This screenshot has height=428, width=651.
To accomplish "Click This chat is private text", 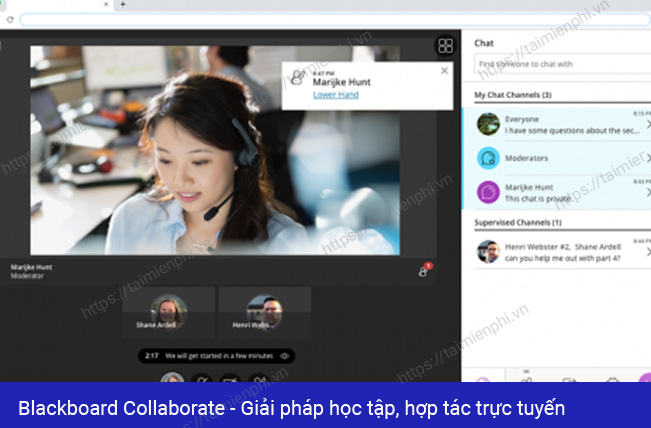I will [538, 199].
